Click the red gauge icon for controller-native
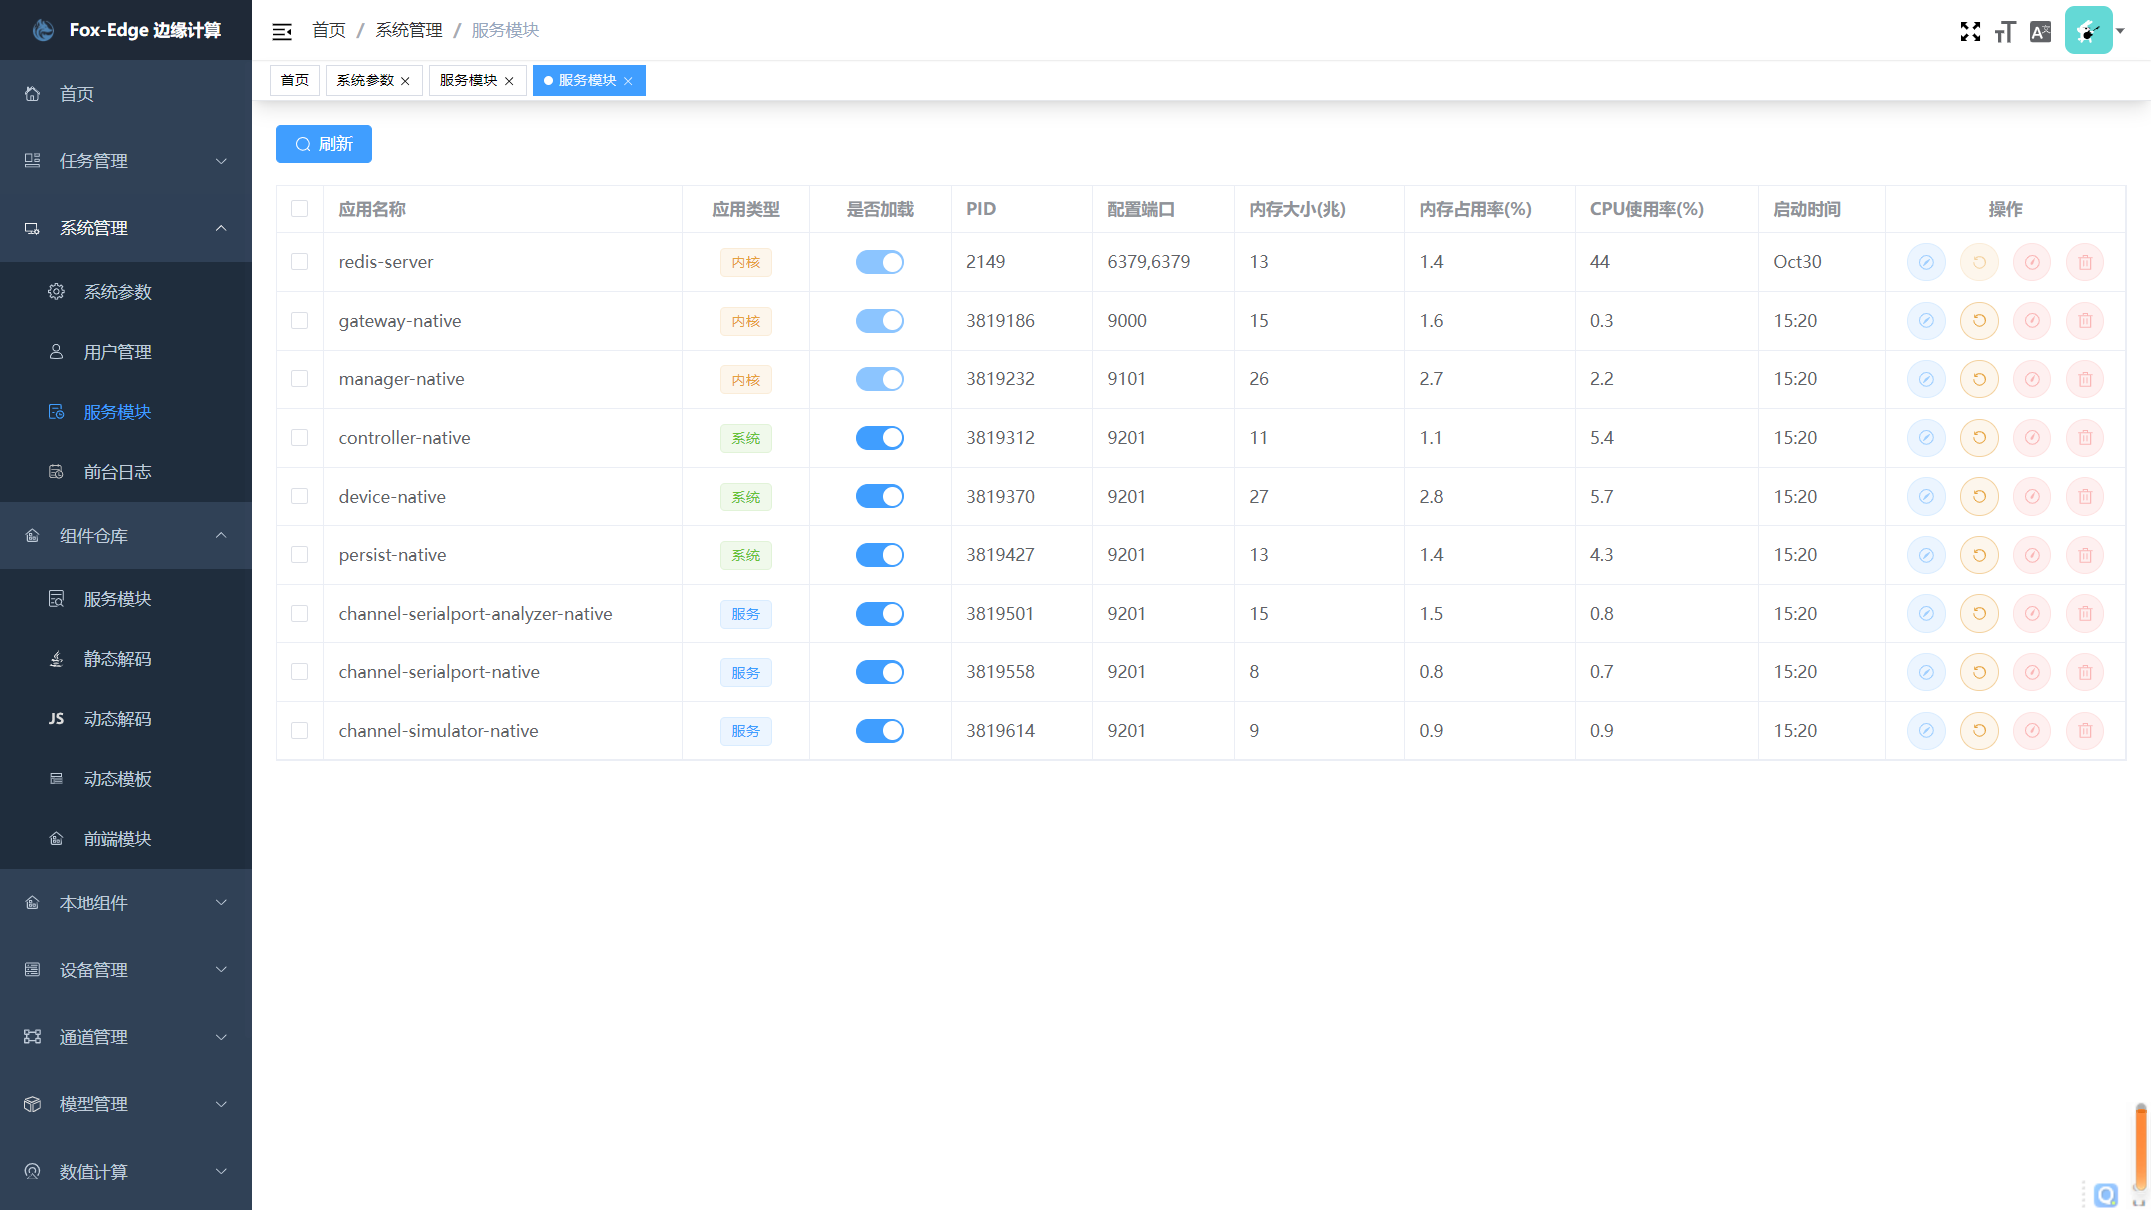Image resolution: width=2151 pixels, height=1210 pixels. (x=2032, y=438)
